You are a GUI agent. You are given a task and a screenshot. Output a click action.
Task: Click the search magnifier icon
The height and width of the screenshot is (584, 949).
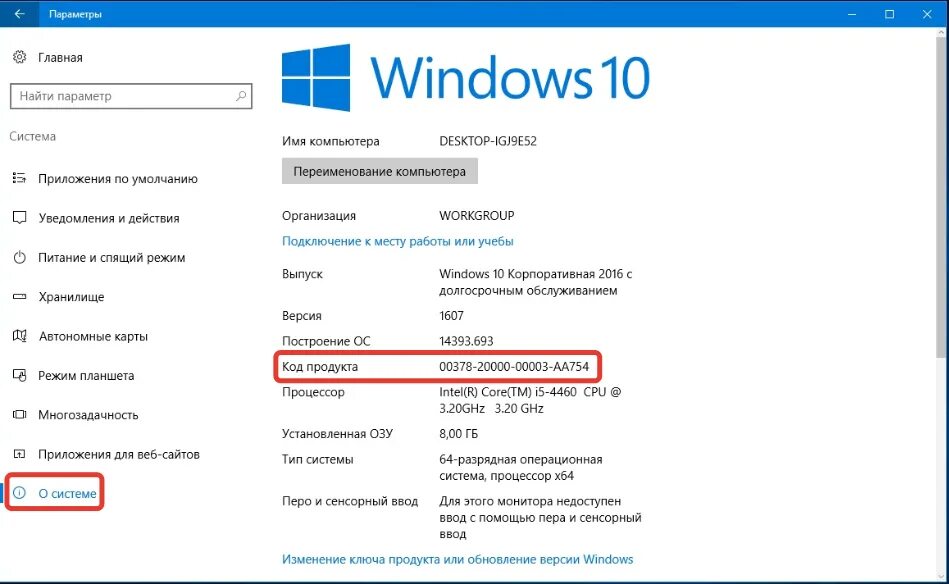241,96
